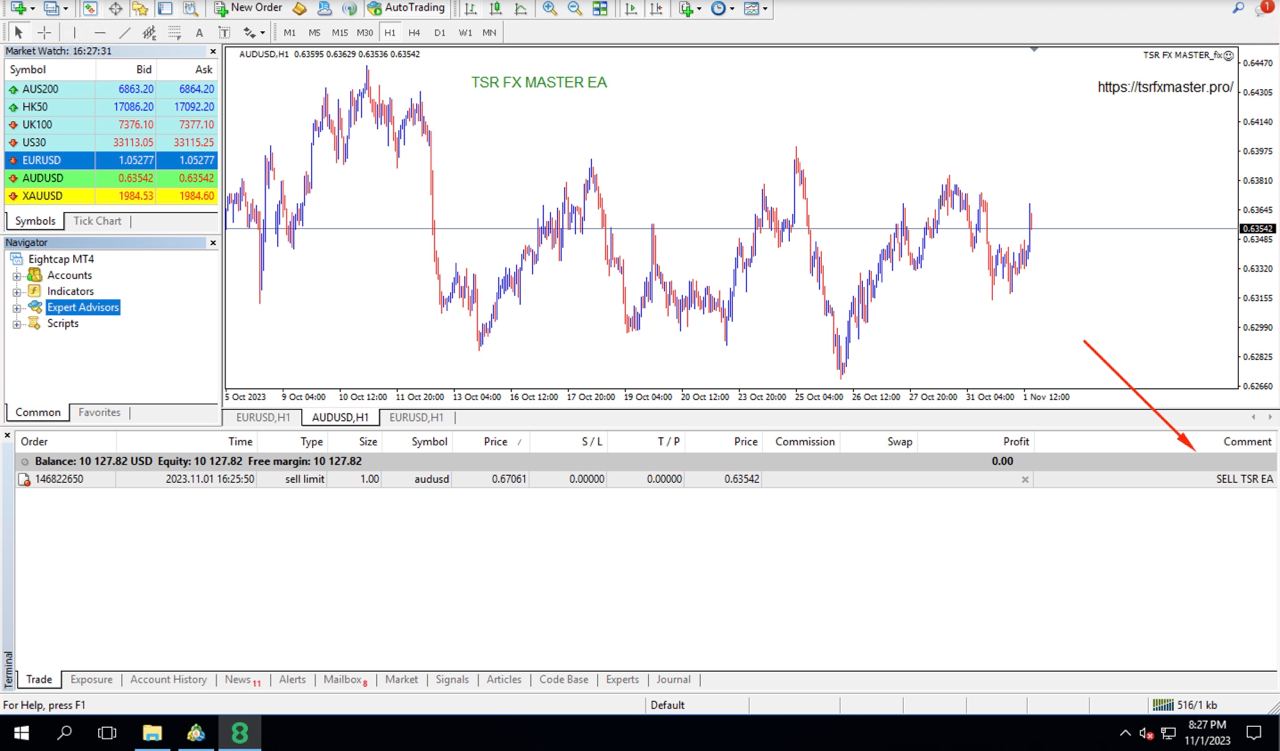This screenshot has width=1280, height=751.
Task: Zoom in on the chart
Action: pyautogui.click(x=550, y=8)
